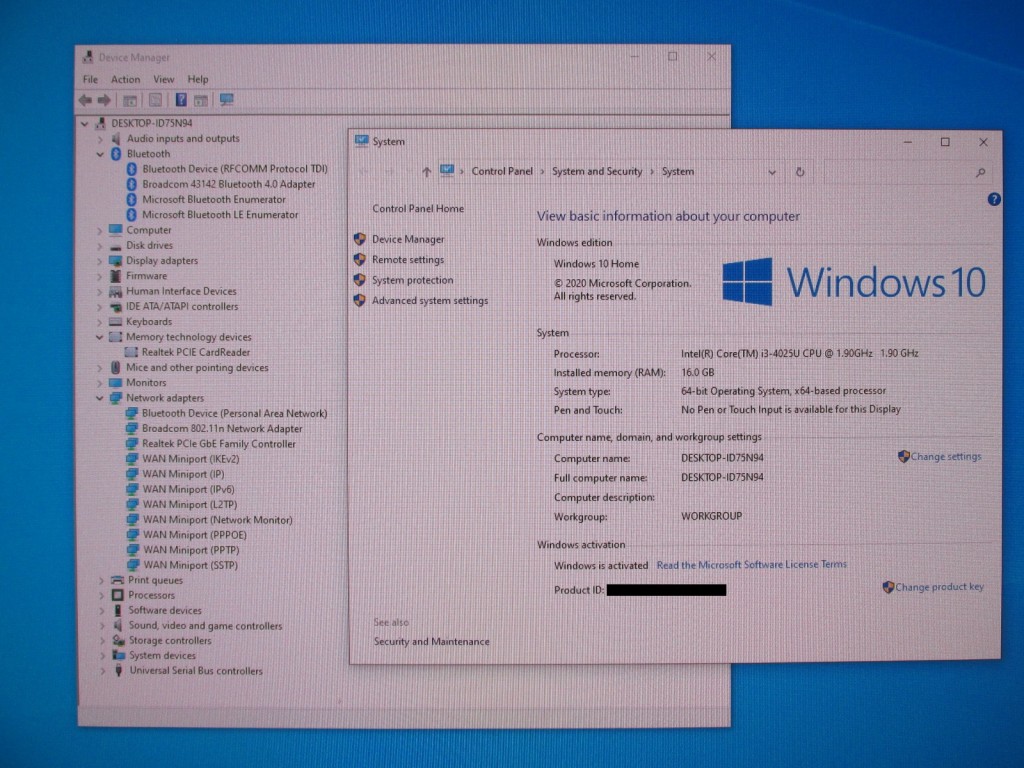Expand the Print queues category
Viewport: 1024px width, 768px height.
(x=101, y=580)
